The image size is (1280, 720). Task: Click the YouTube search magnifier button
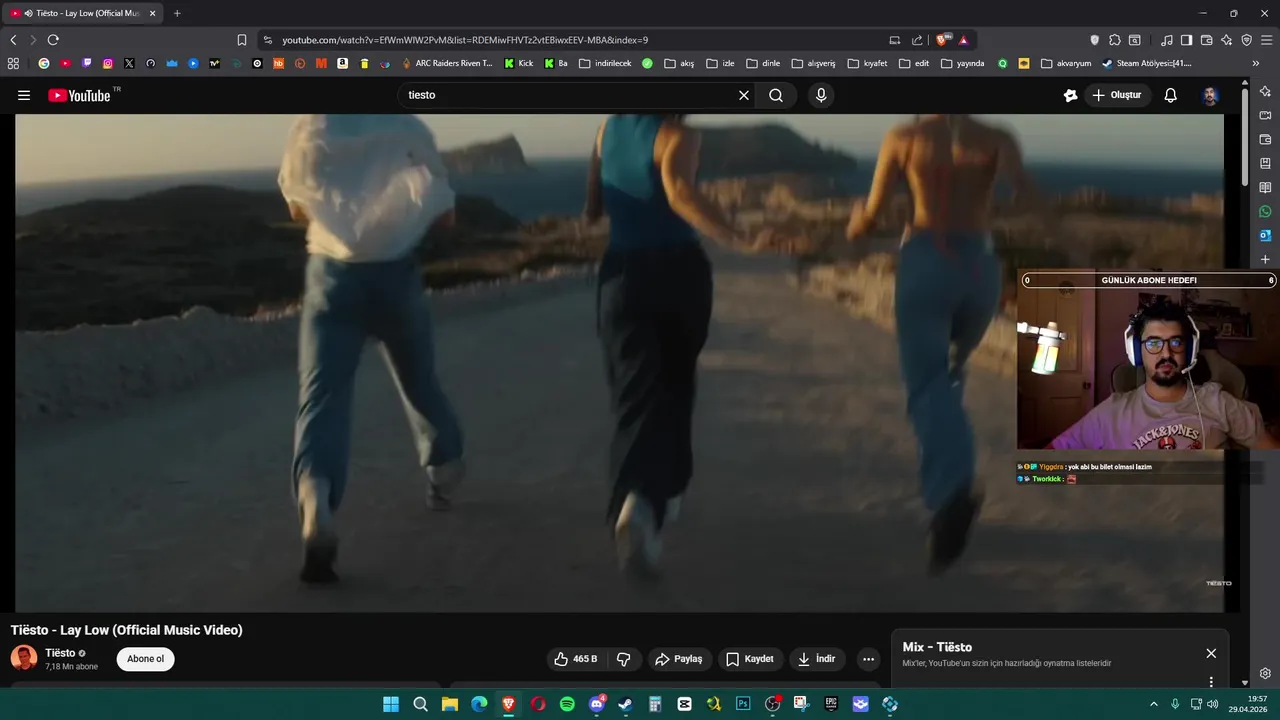(x=776, y=95)
